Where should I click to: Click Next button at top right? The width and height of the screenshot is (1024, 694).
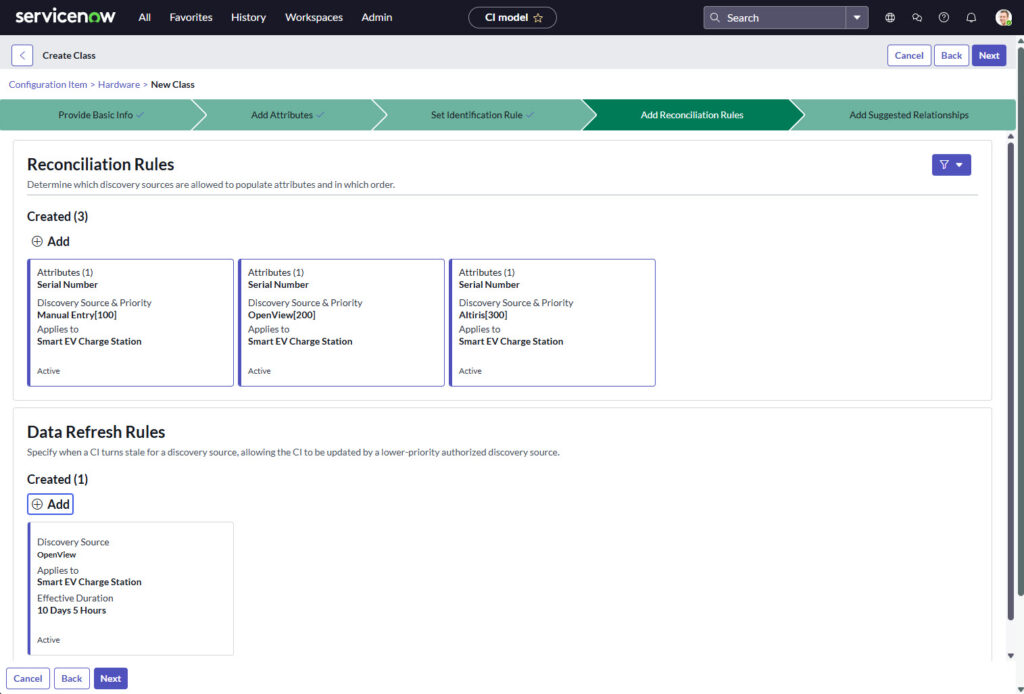pos(989,56)
